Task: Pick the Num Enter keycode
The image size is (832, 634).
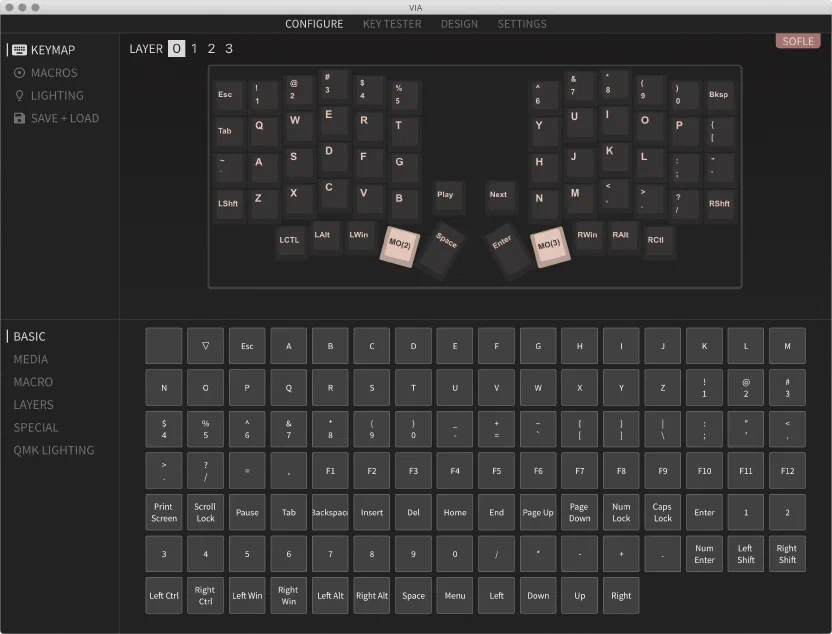Action: click(704, 554)
